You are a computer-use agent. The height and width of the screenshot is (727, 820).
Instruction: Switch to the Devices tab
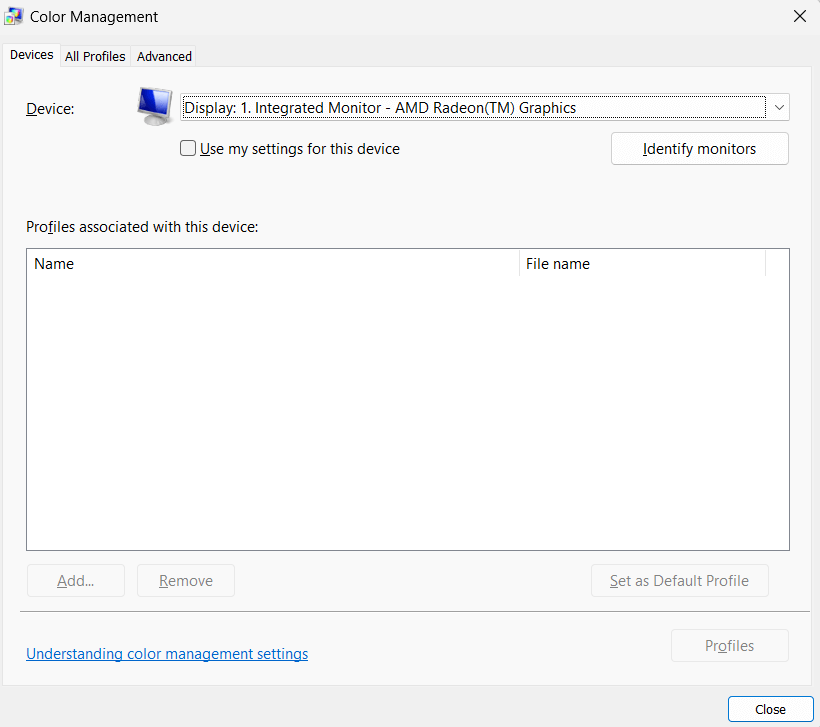coord(31,55)
